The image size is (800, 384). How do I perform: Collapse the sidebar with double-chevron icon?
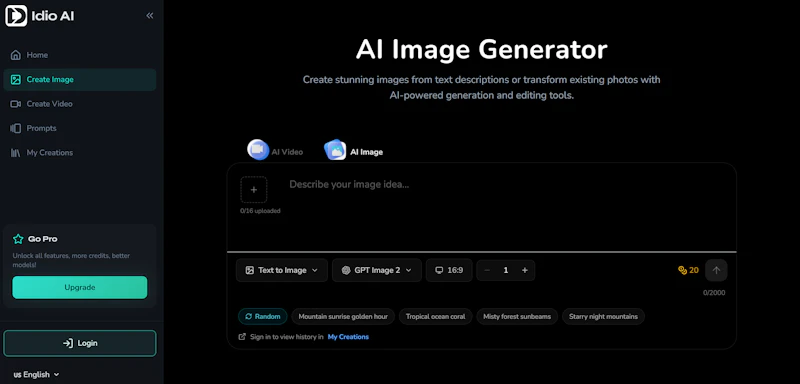(x=149, y=16)
